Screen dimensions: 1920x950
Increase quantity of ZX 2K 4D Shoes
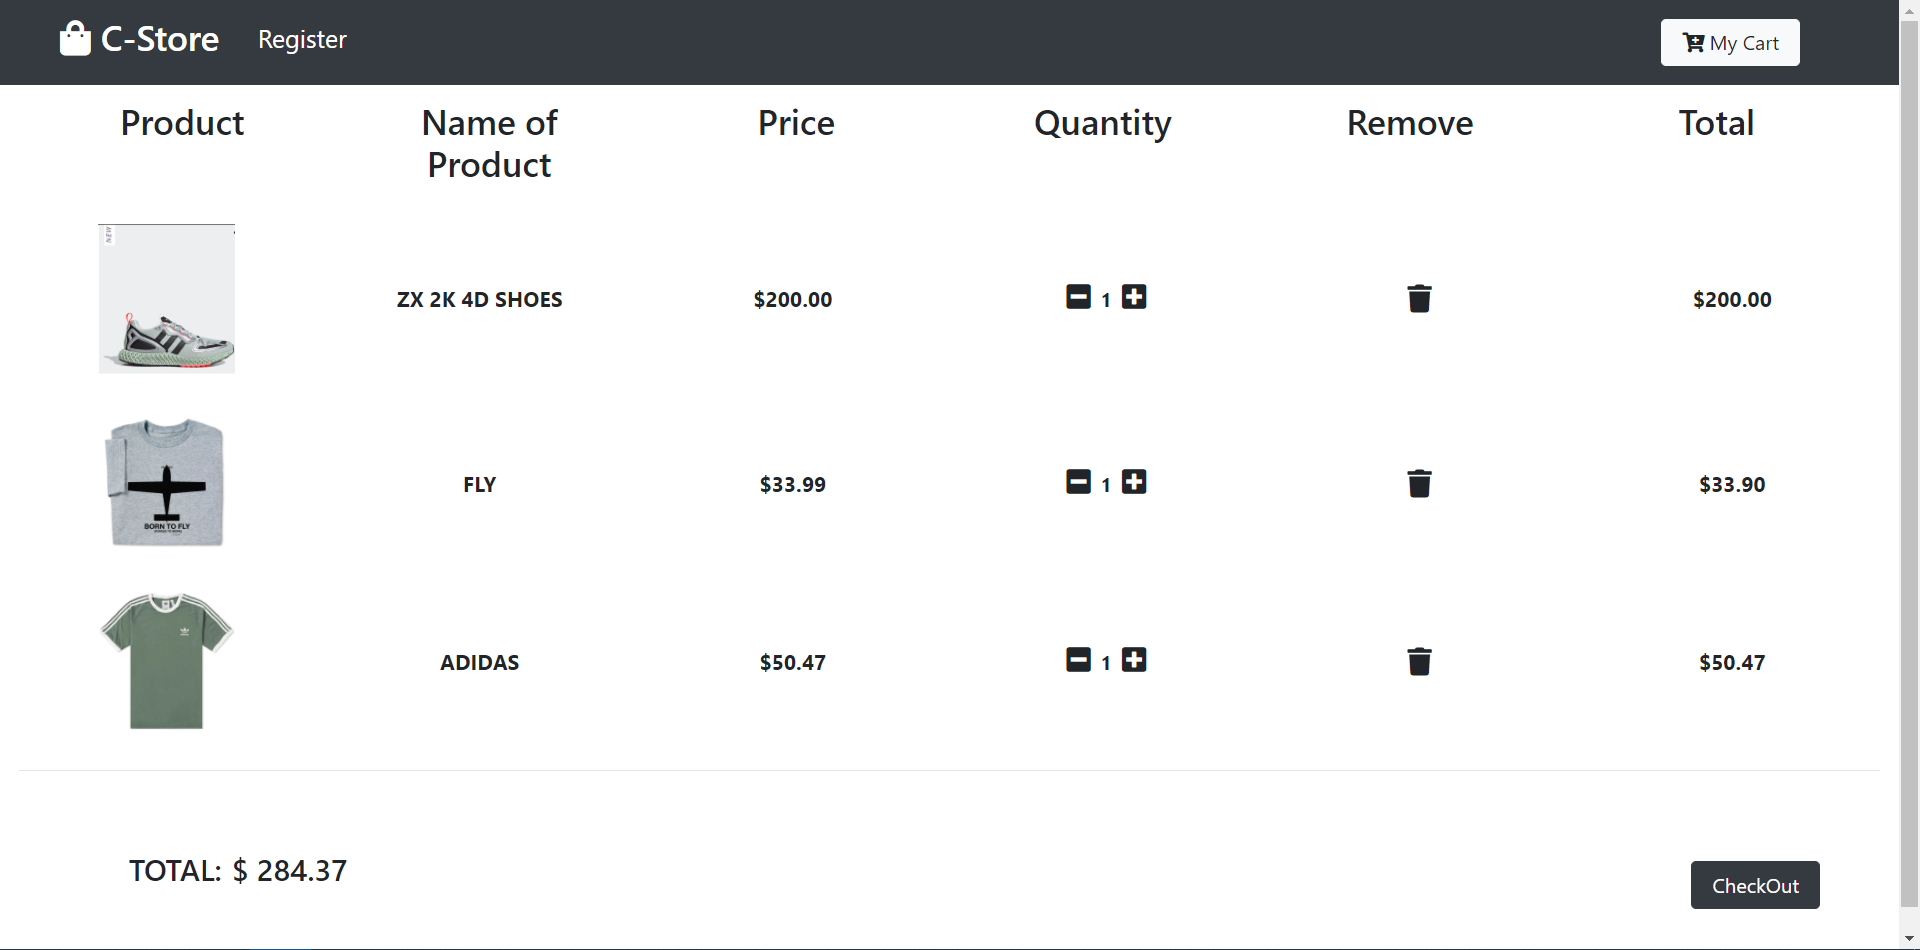pyautogui.click(x=1134, y=297)
